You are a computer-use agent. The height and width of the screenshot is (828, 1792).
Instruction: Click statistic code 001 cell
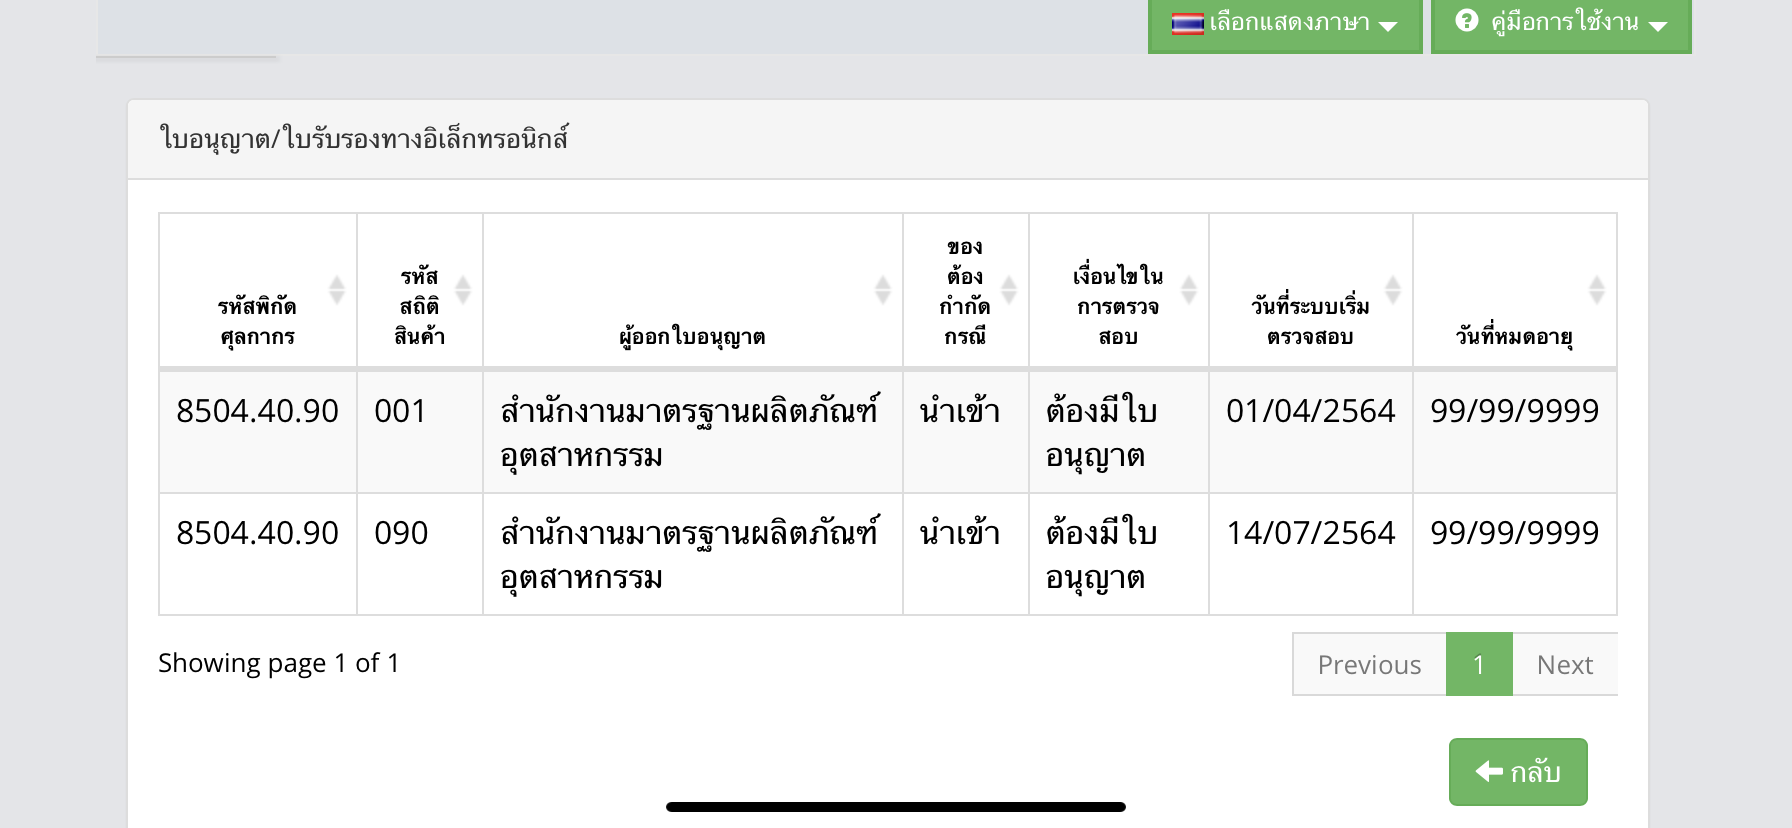(420, 432)
